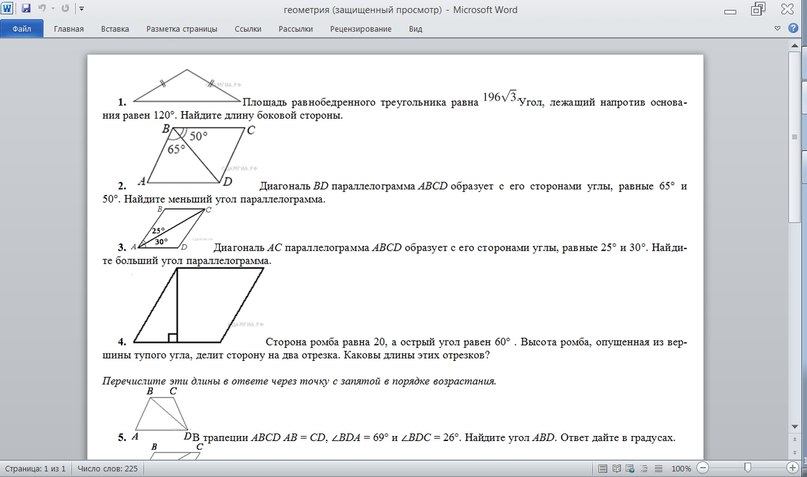Click the vertical scrollbar down arrow
The width and height of the screenshot is (807, 477).
click(795, 426)
